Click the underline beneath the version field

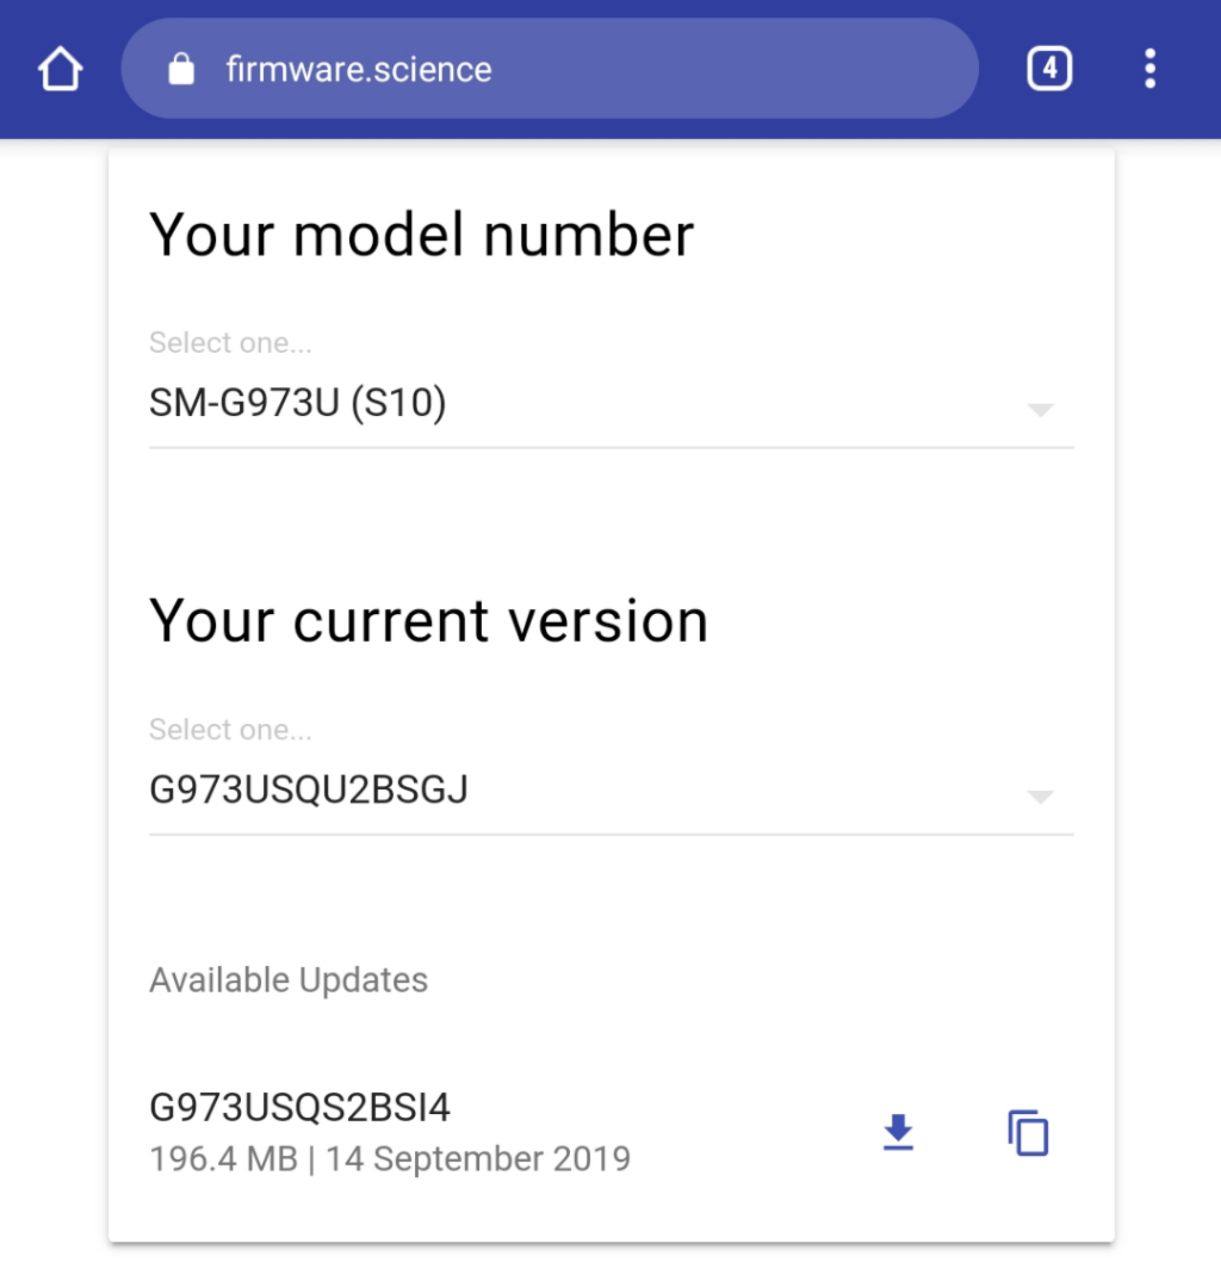click(610, 834)
